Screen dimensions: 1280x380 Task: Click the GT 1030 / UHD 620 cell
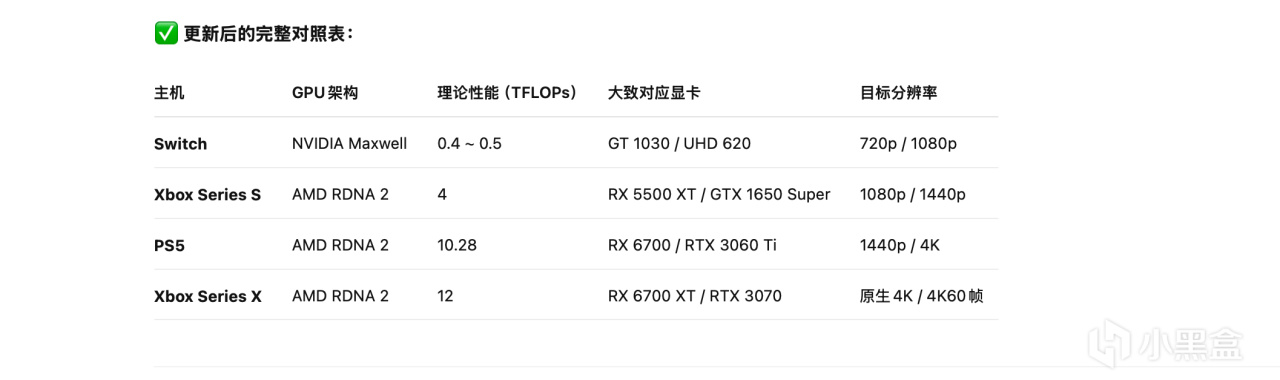coord(679,143)
